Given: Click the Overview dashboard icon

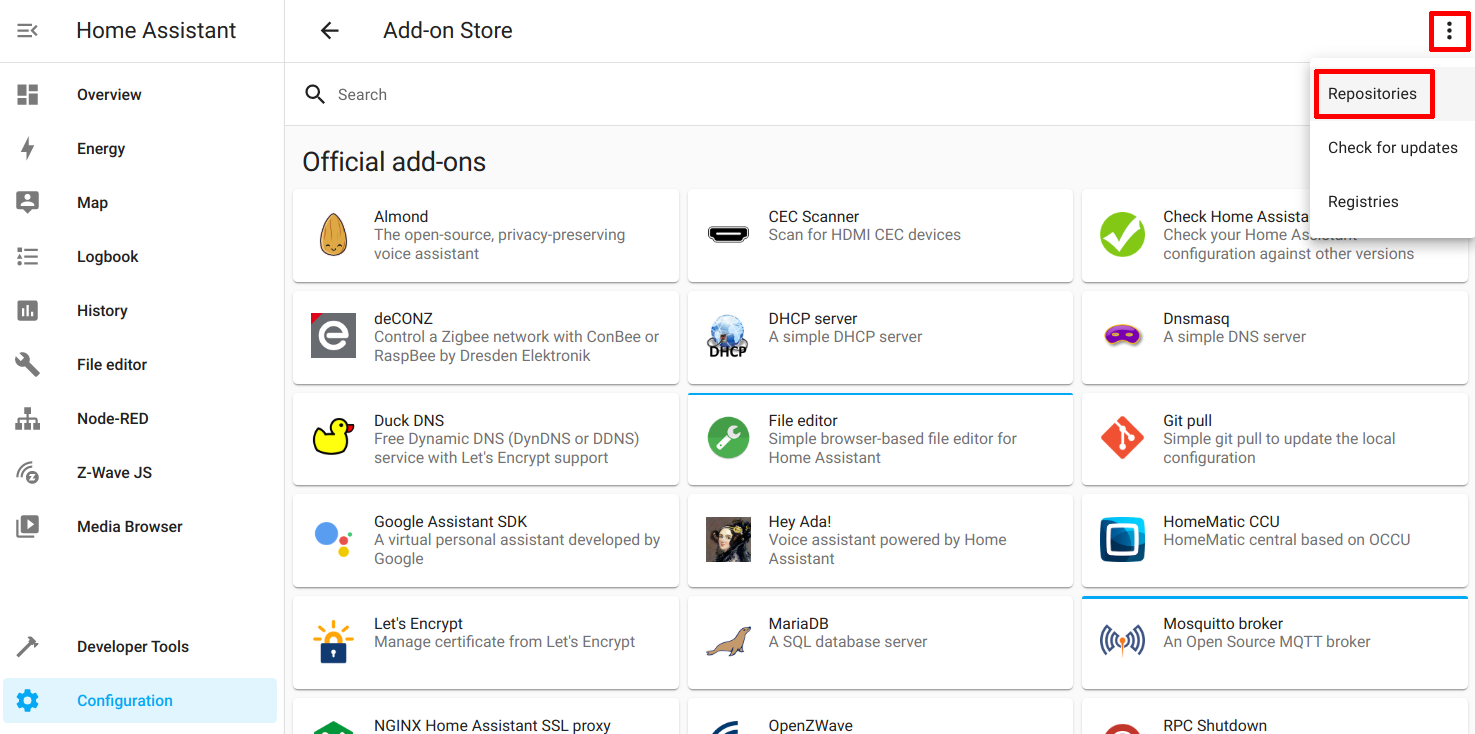Looking at the screenshot, I should point(28,95).
